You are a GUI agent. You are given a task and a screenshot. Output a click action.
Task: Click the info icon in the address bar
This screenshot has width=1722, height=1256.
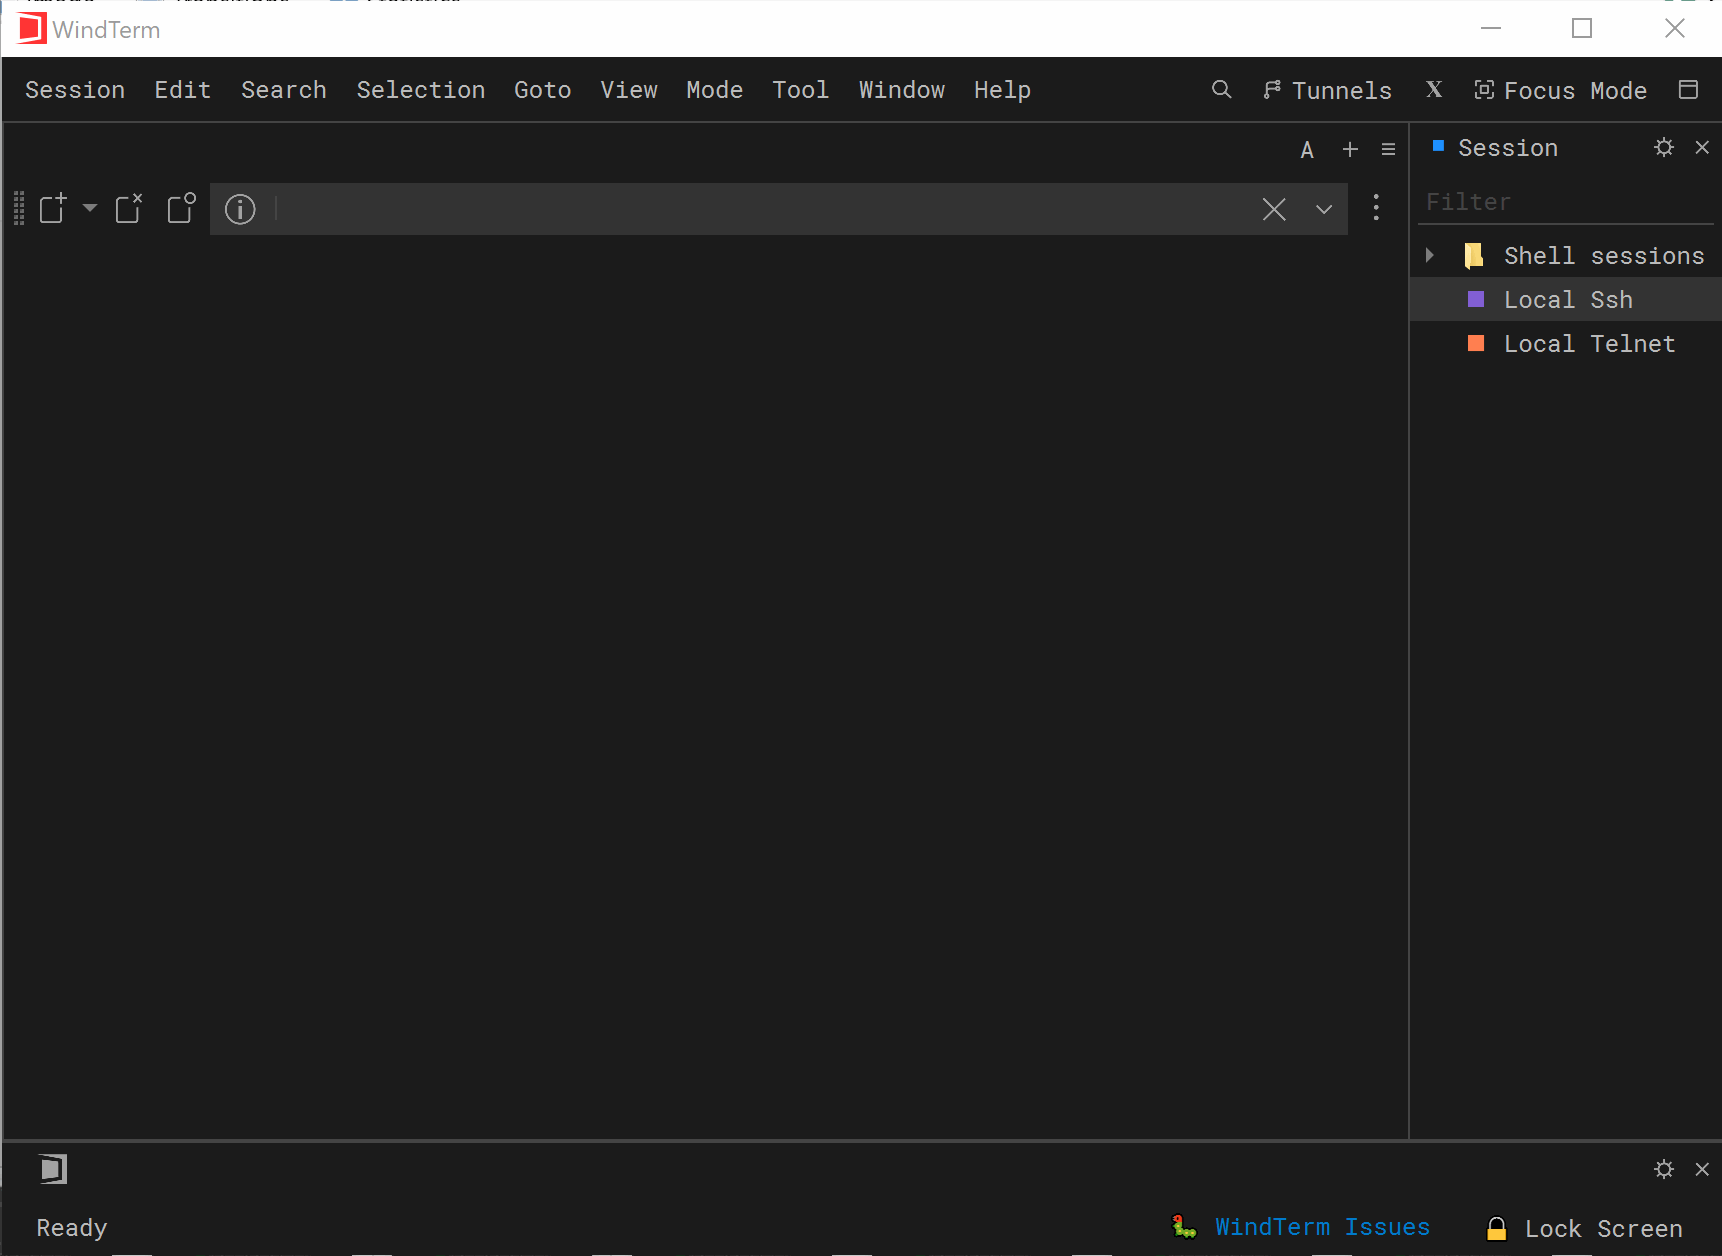240,209
